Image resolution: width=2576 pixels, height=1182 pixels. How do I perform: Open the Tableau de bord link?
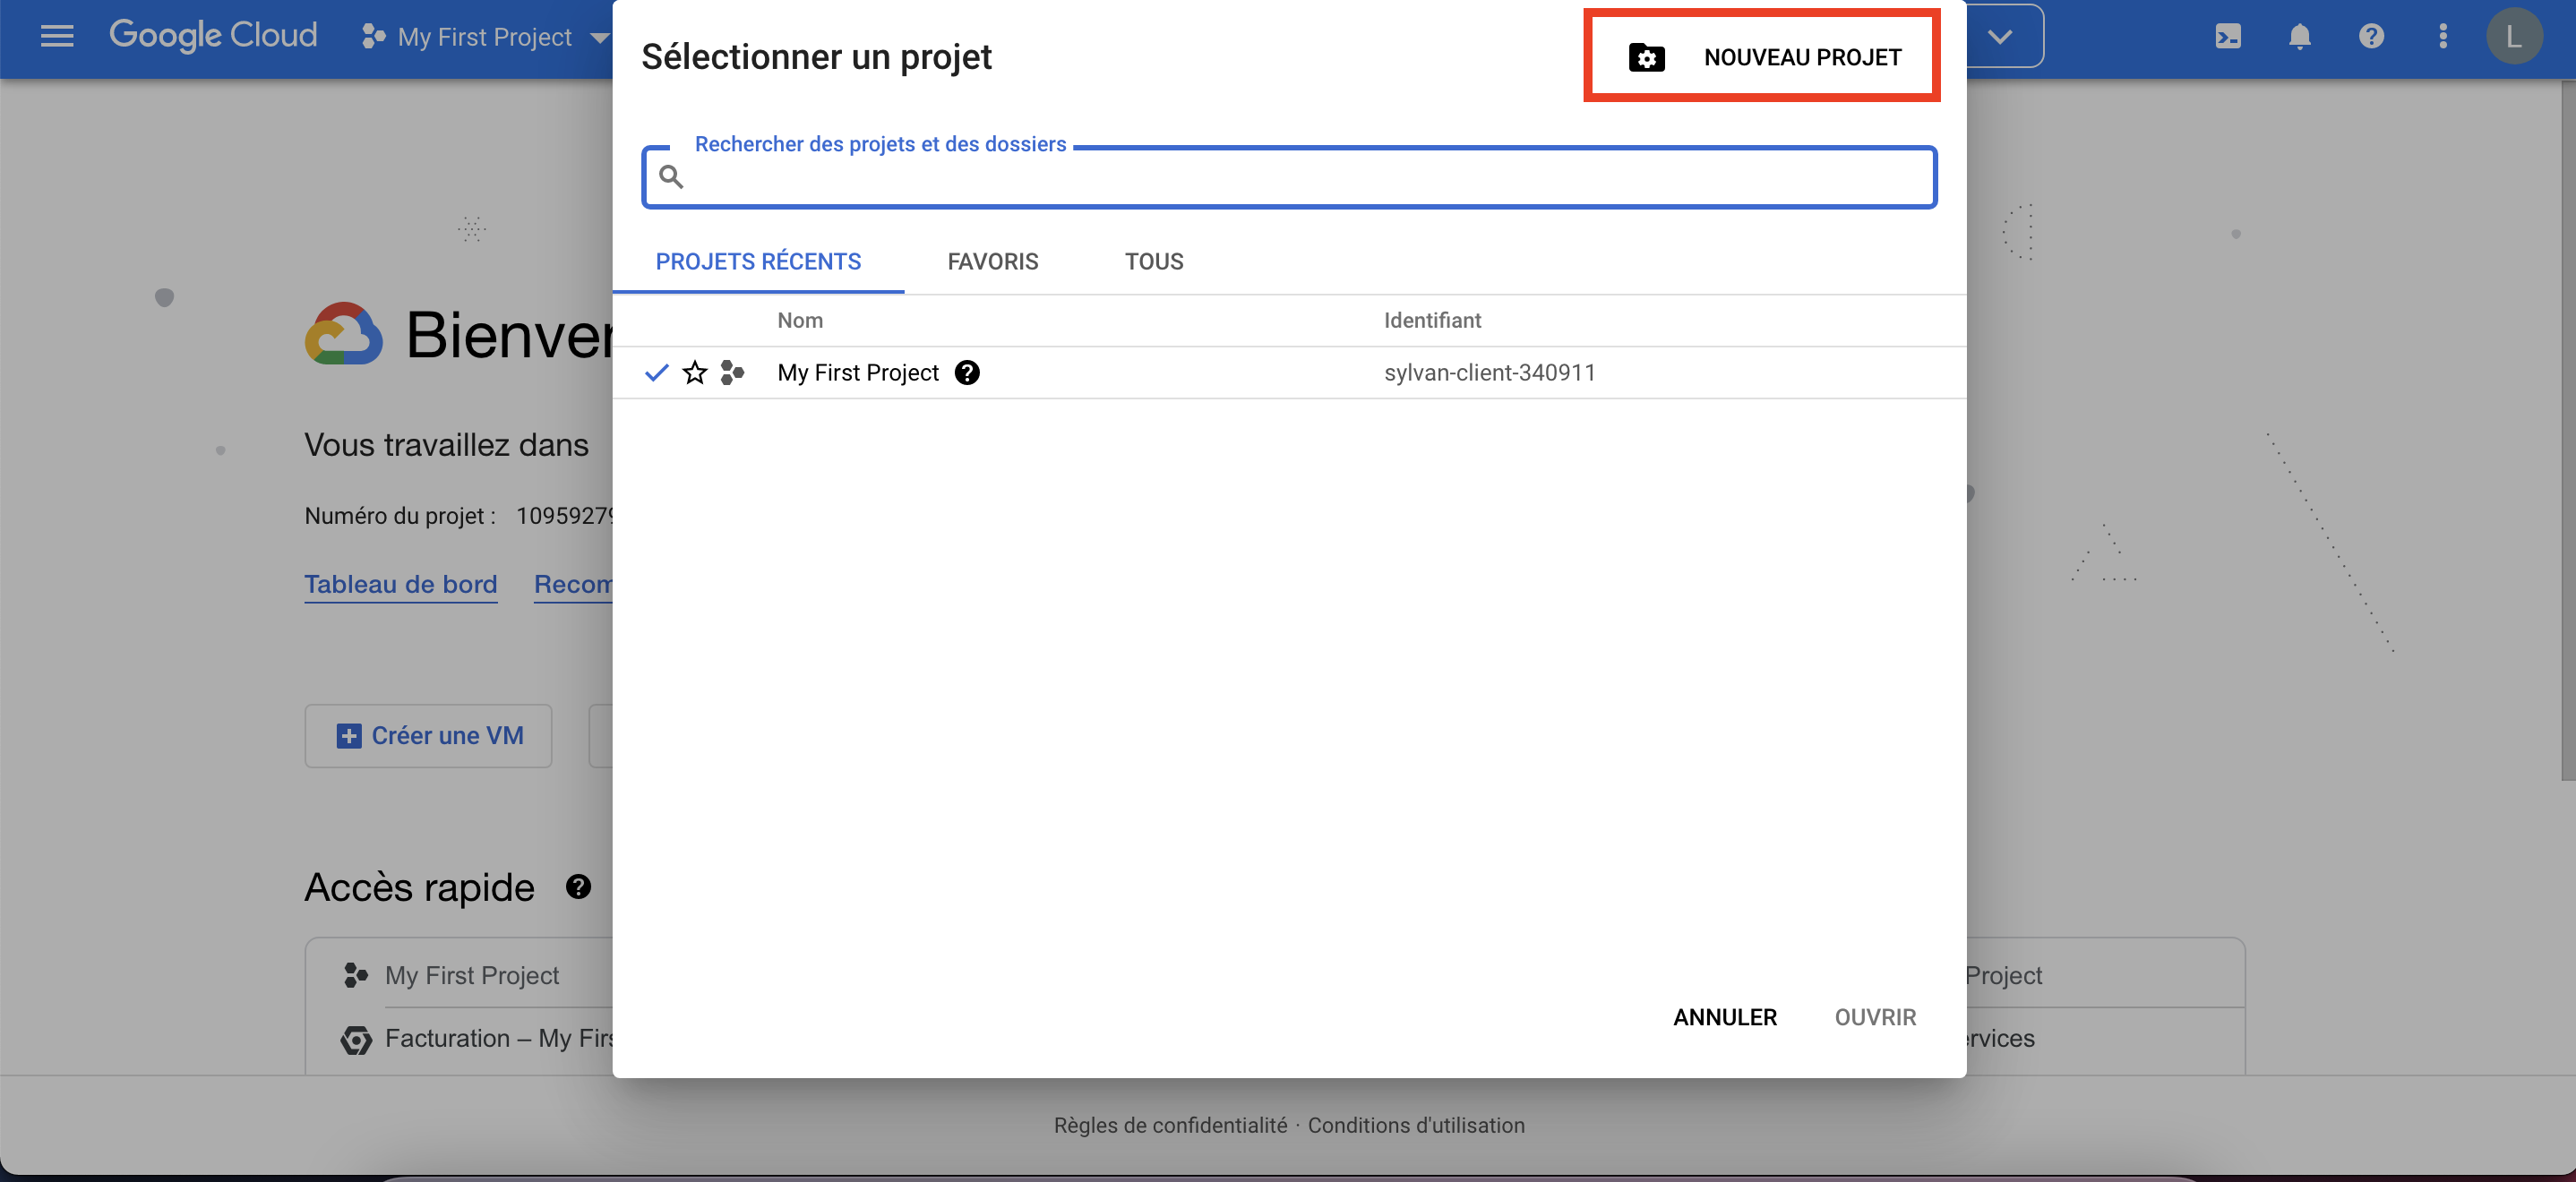[x=400, y=585]
